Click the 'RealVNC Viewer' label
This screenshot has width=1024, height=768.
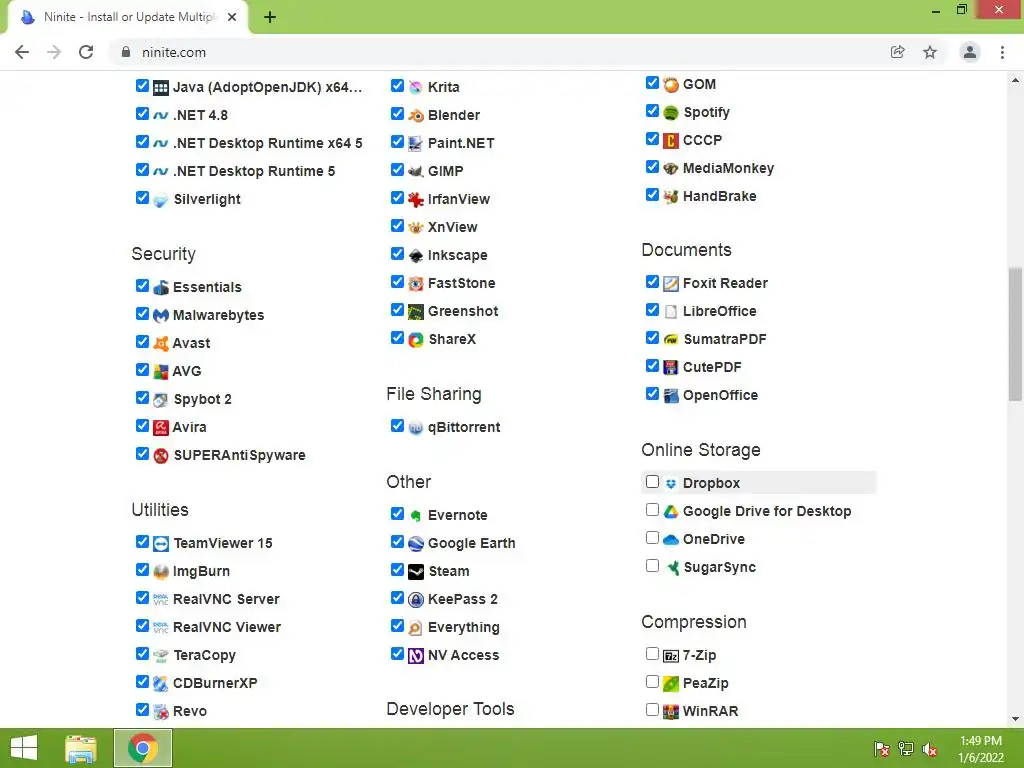click(x=227, y=628)
